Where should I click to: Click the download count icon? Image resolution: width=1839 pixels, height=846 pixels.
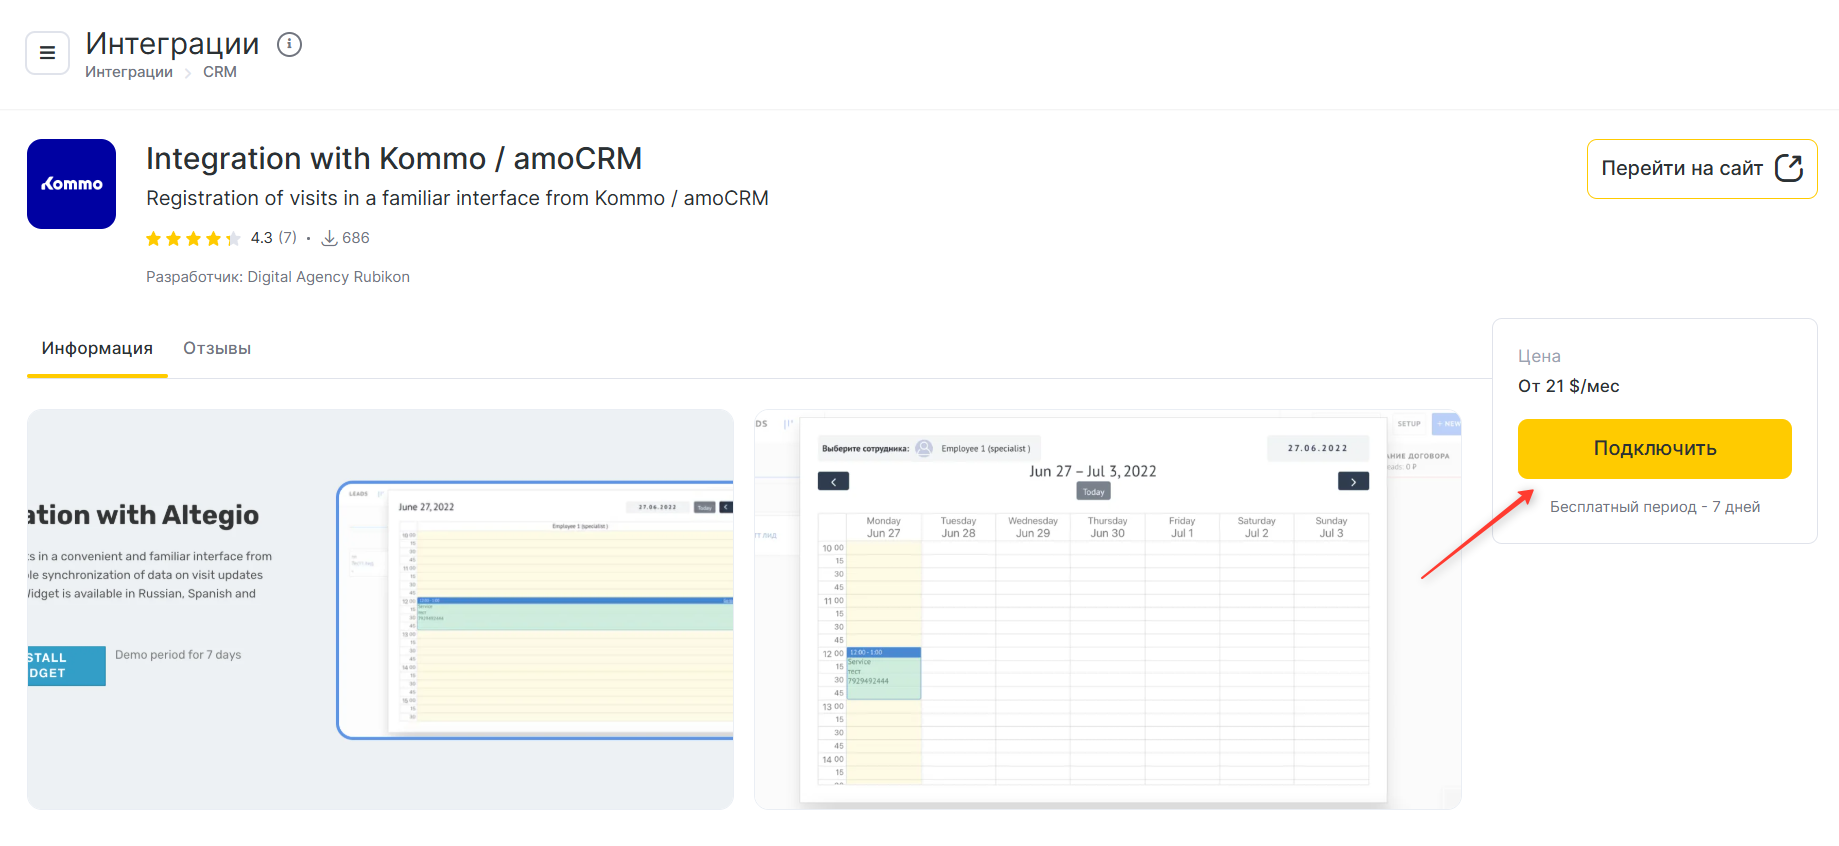[x=329, y=238]
